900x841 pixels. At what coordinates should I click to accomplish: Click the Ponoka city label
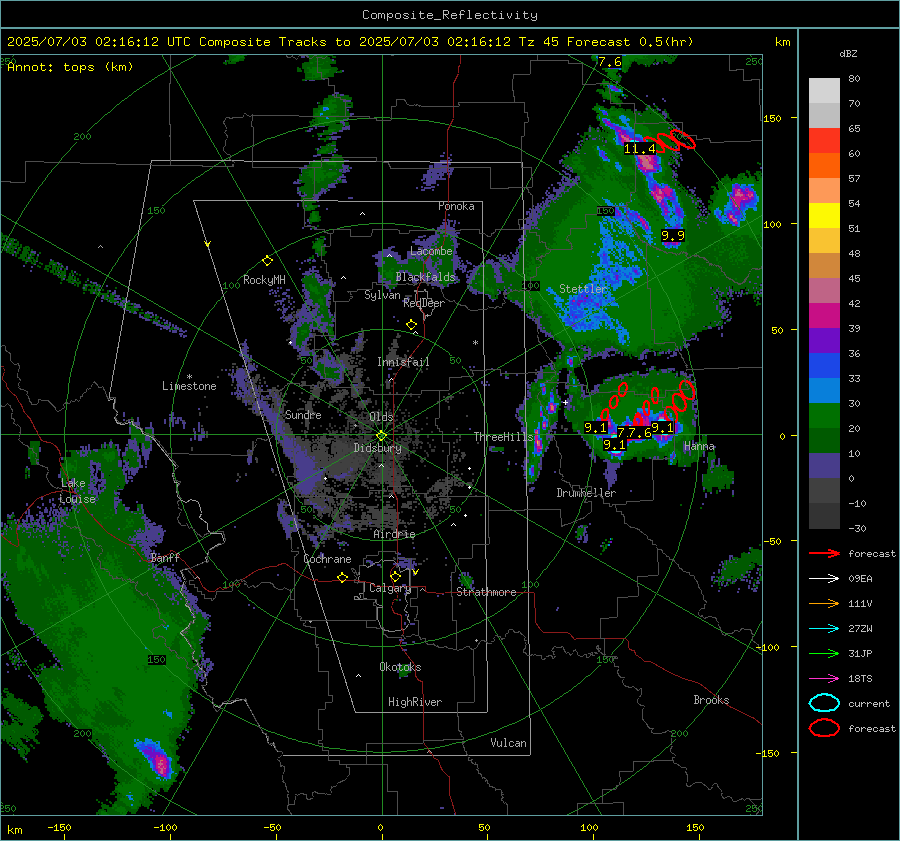tap(456, 206)
